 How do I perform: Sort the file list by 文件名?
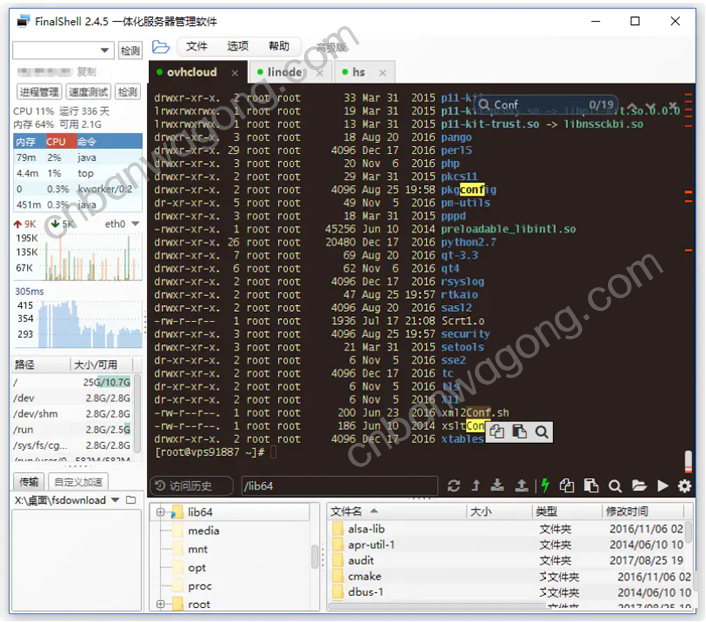click(397, 511)
